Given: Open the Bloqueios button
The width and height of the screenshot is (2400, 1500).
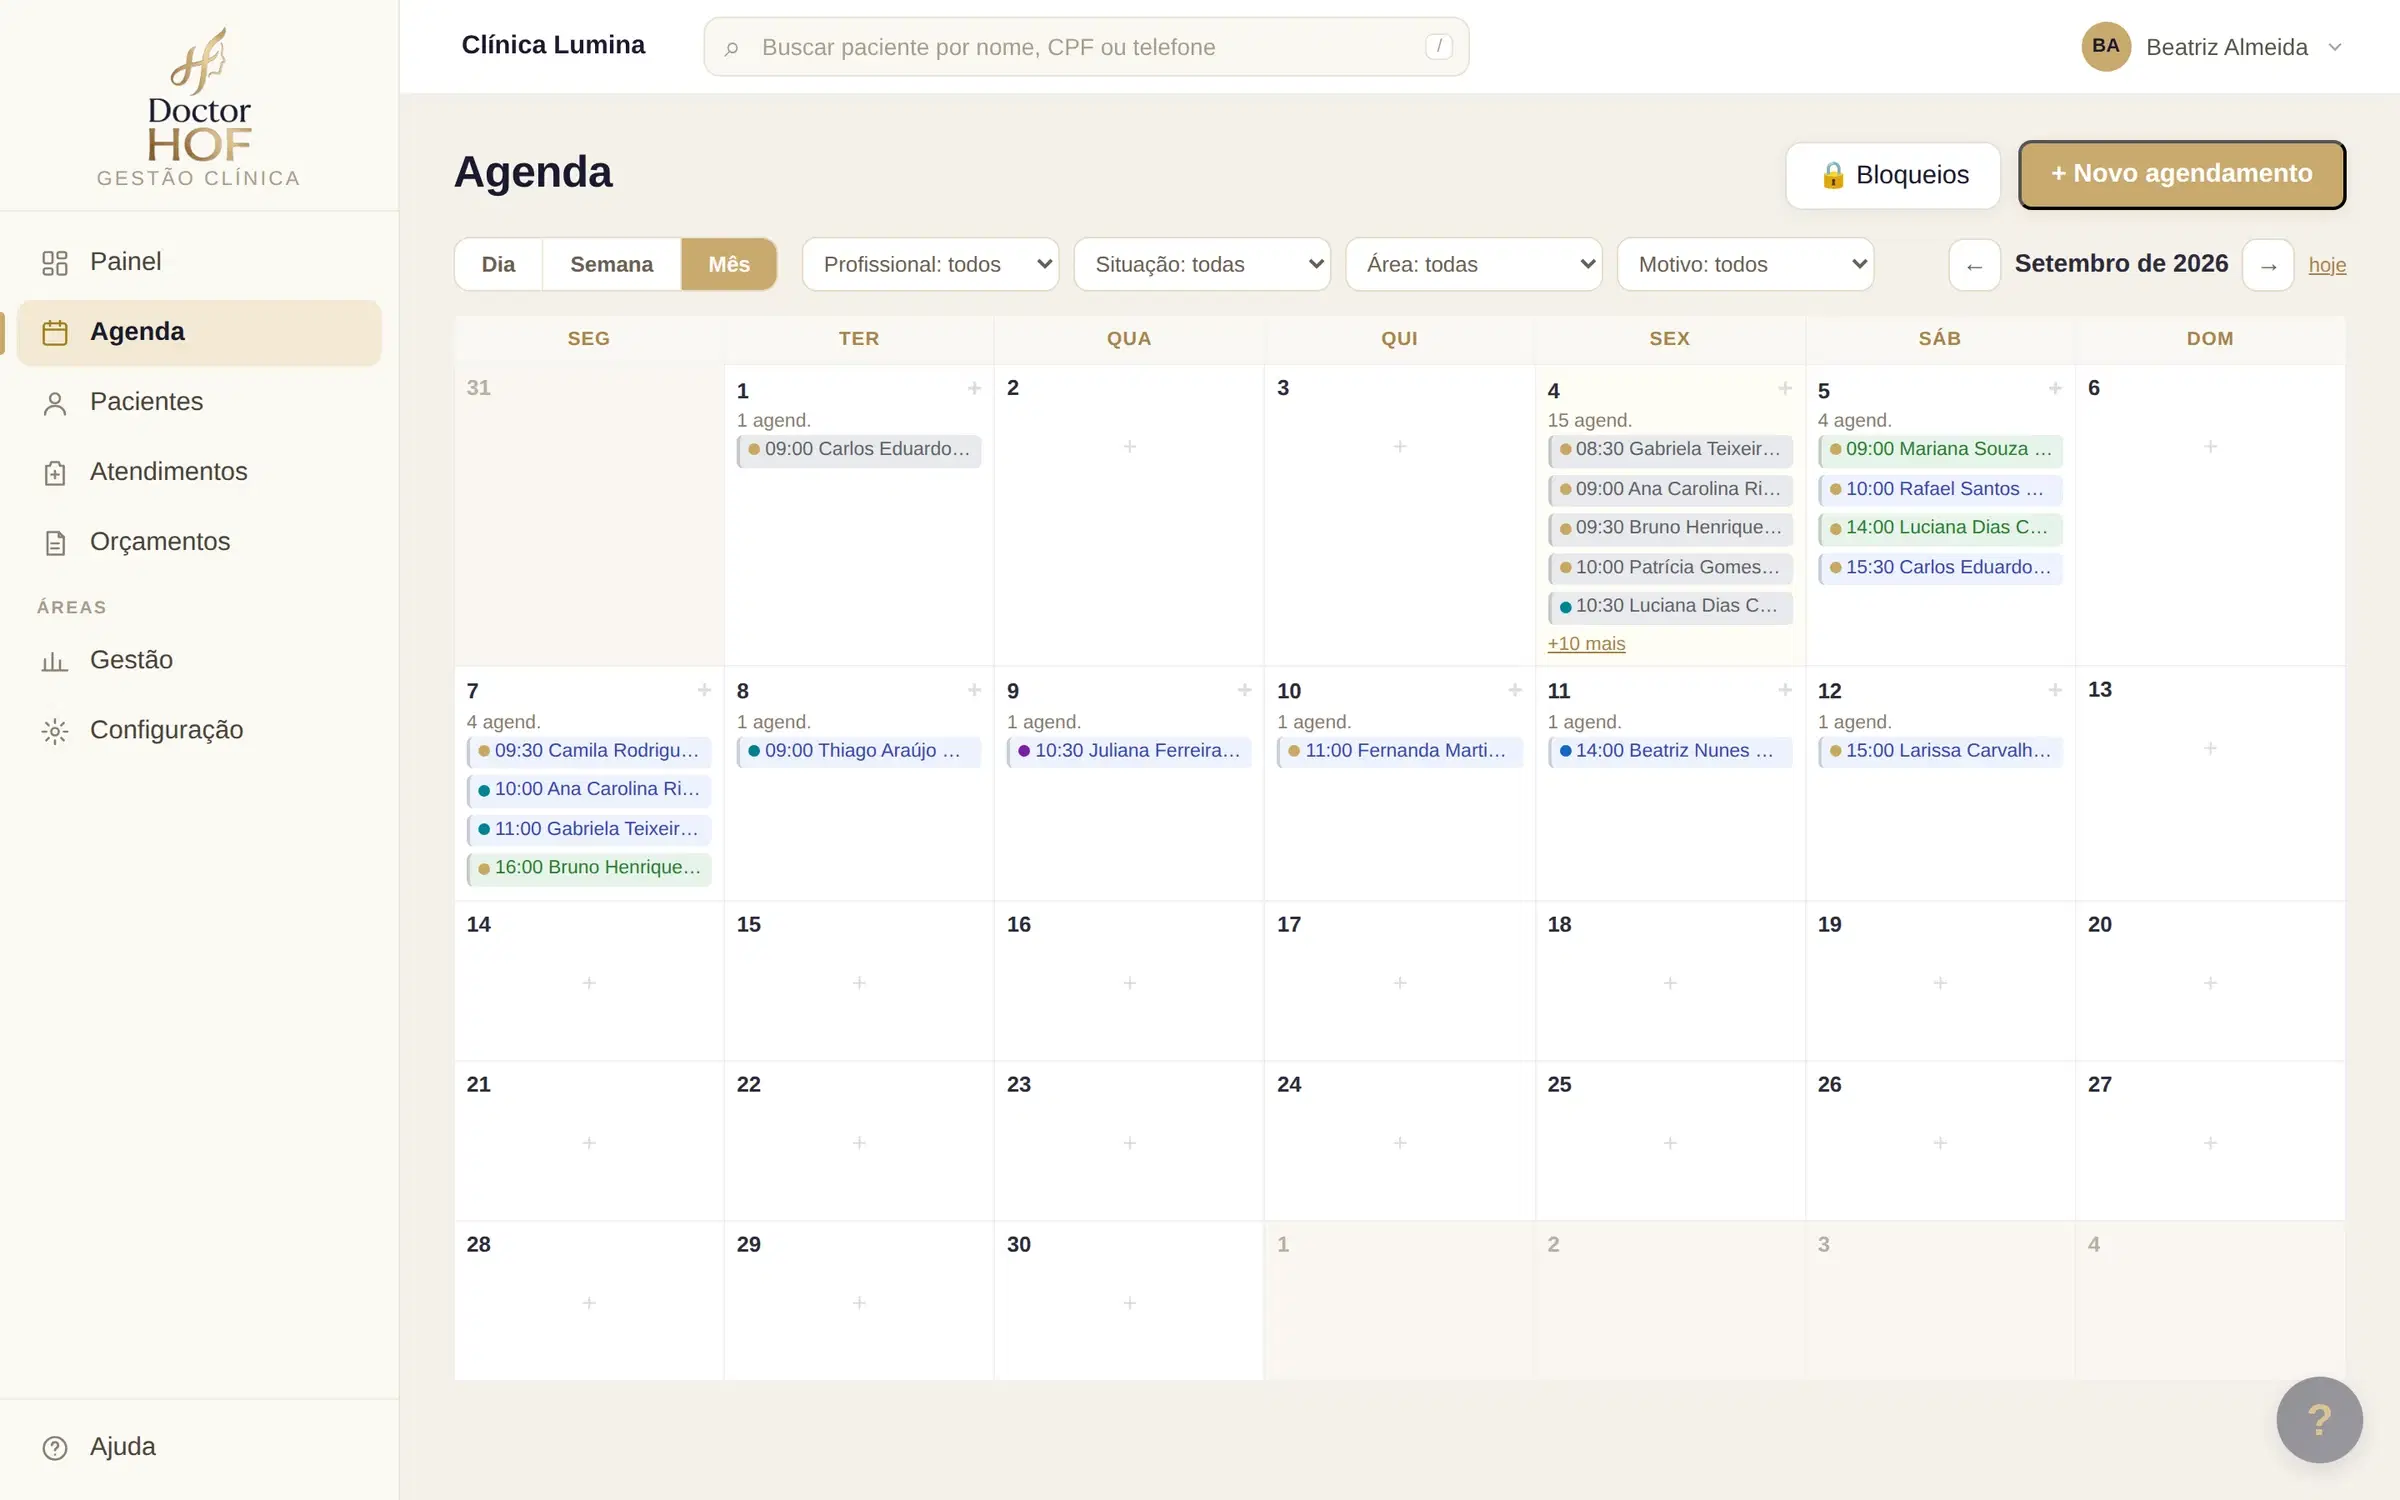Looking at the screenshot, I should (1893, 175).
